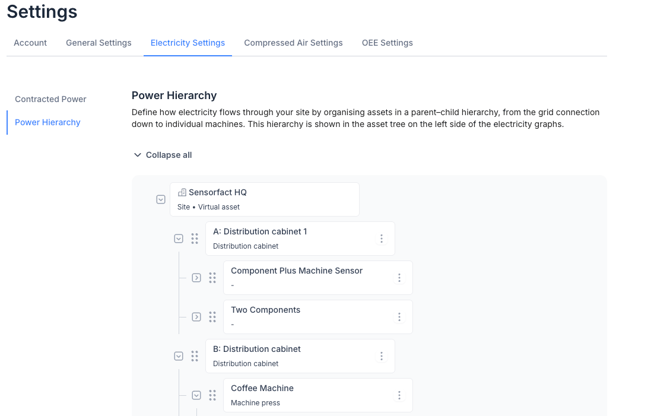This screenshot has width=670, height=416.
Task: Collapse the Sensorfact HQ site node
Action: 161,200
